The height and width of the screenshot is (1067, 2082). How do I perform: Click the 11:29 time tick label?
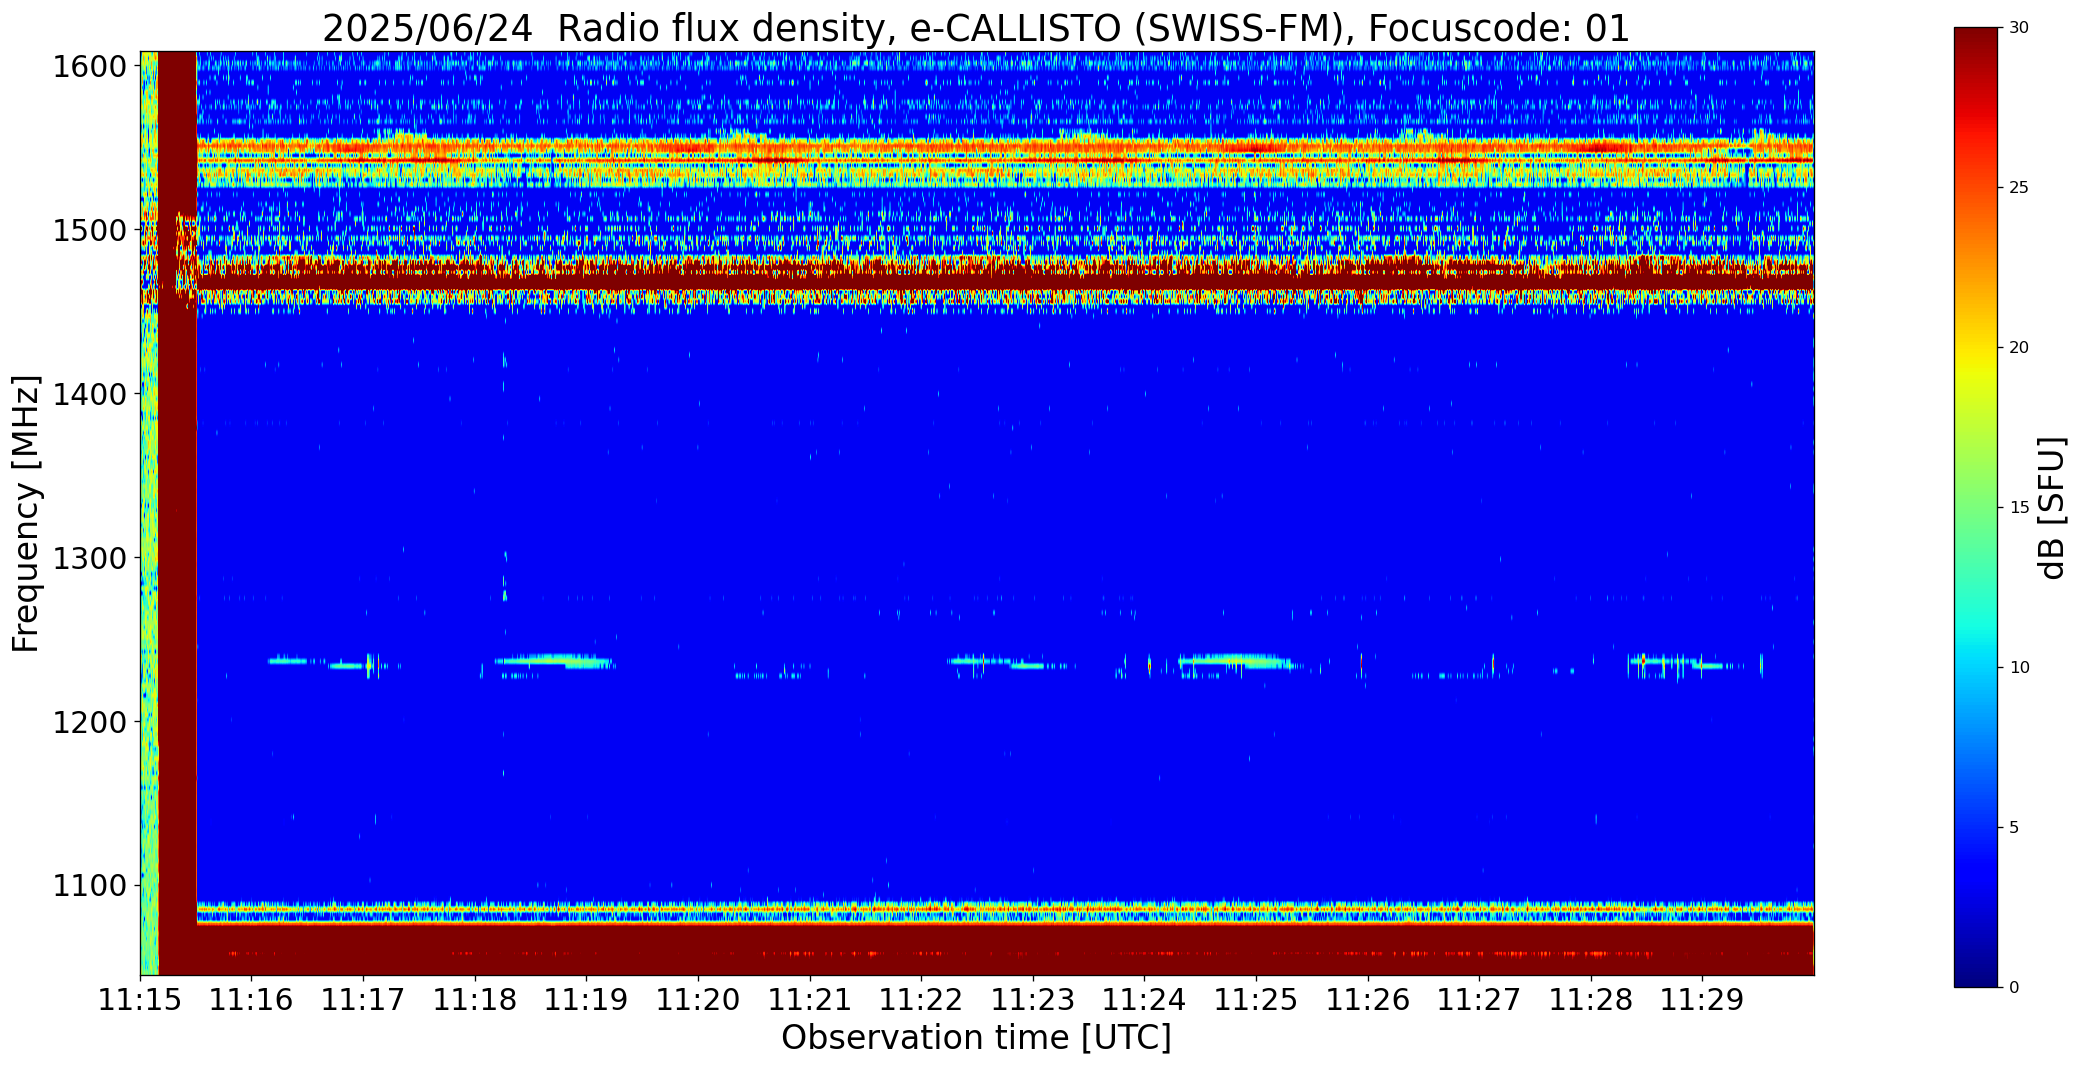point(1703,1000)
